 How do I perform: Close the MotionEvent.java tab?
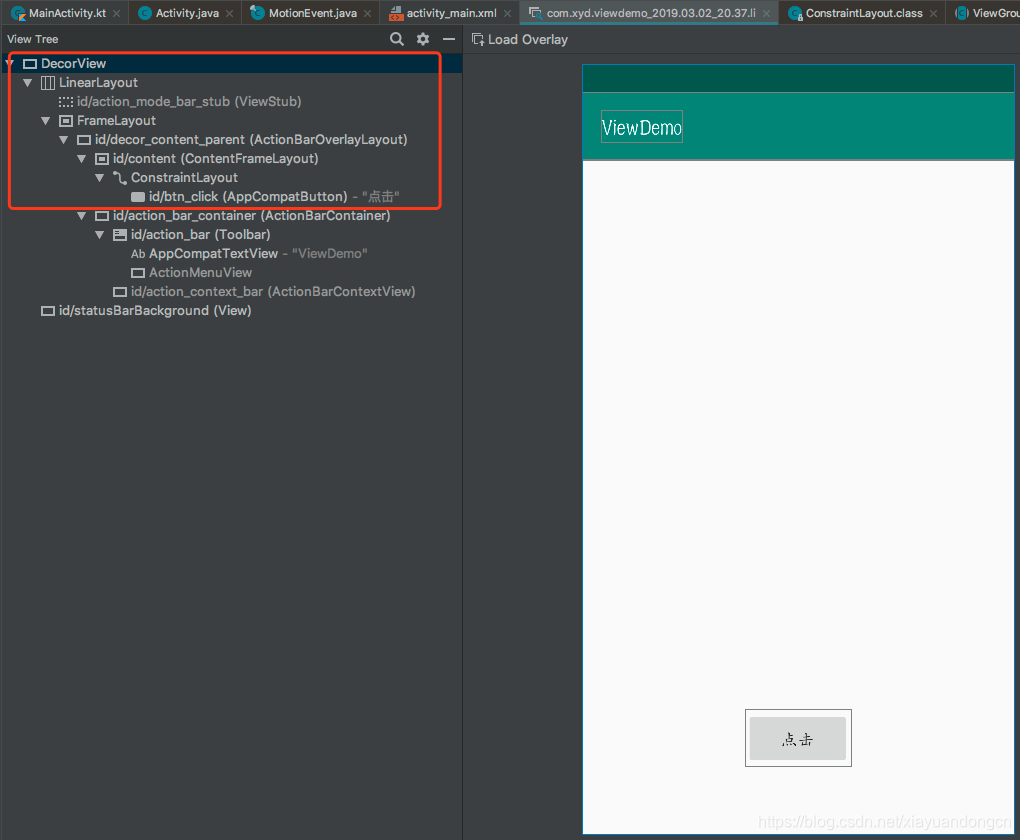[368, 13]
